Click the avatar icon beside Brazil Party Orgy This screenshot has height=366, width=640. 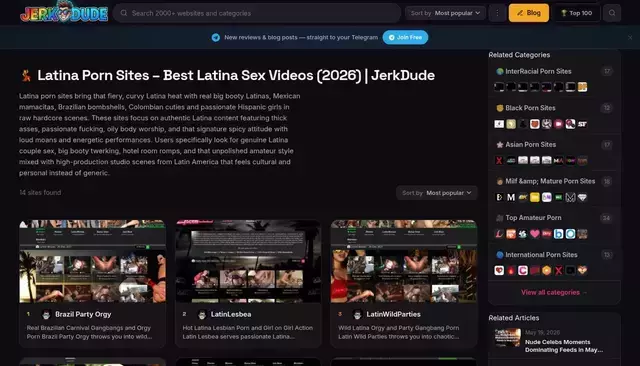[x=46, y=315]
